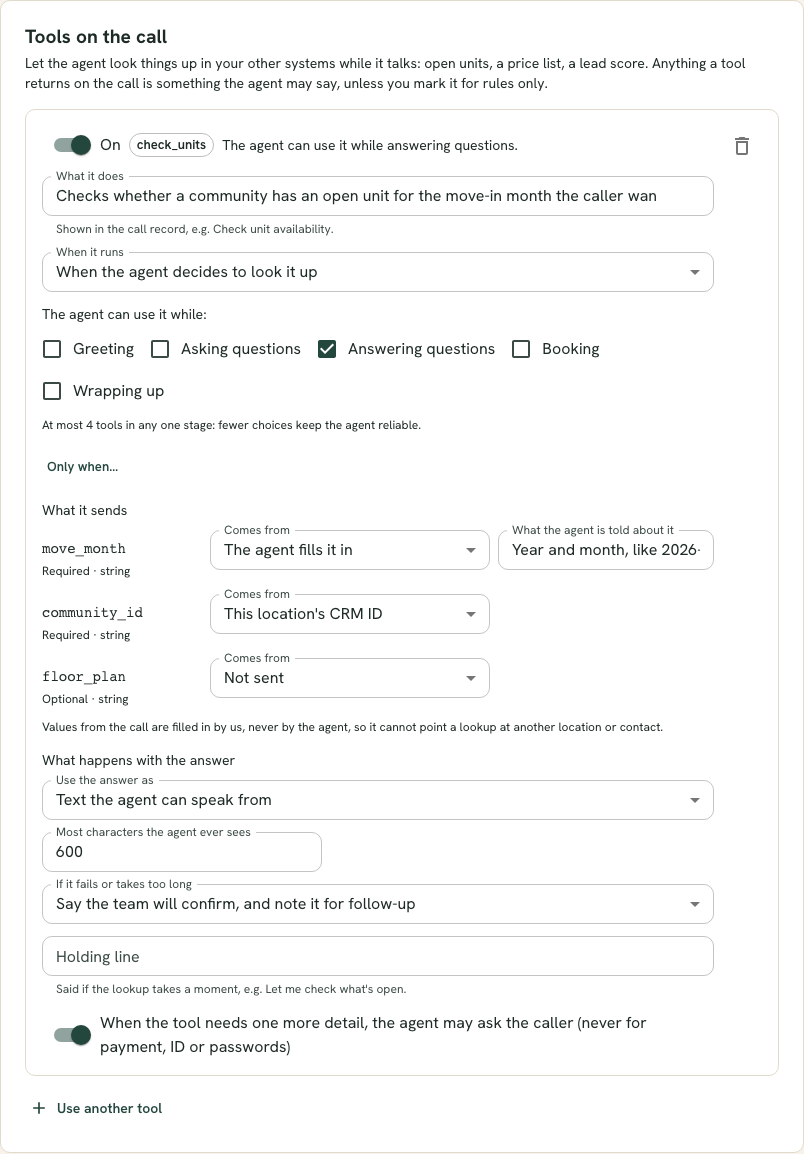The height and width of the screenshot is (1154, 804).
Task: Open Comes from dropdown for floor_plan
Action: 350,678
